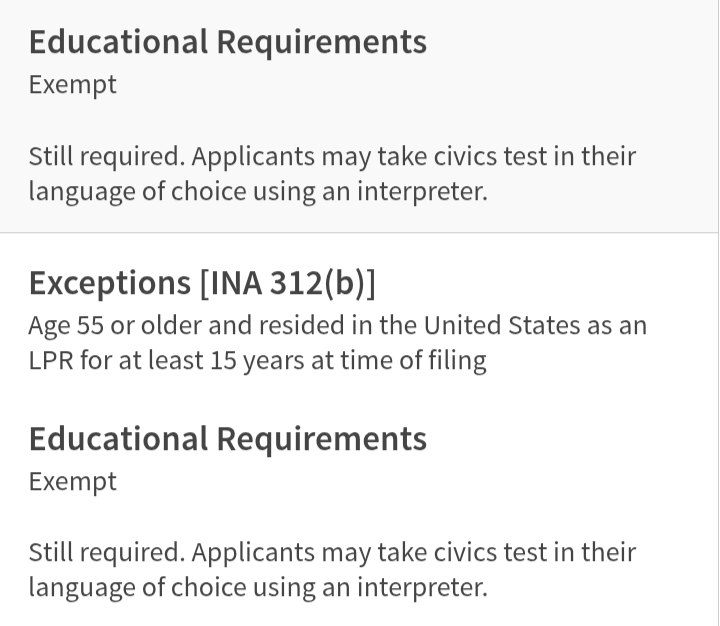Image resolution: width=720 pixels, height=626 pixels.
Task: Click 'language of choice' line in white section
Action: [x=258, y=587]
